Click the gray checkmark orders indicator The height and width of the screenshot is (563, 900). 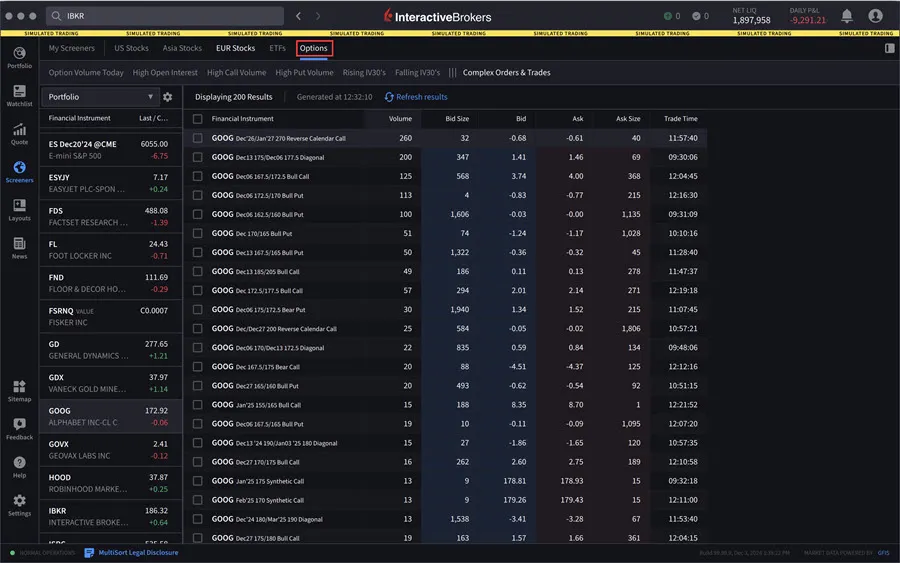tap(696, 16)
